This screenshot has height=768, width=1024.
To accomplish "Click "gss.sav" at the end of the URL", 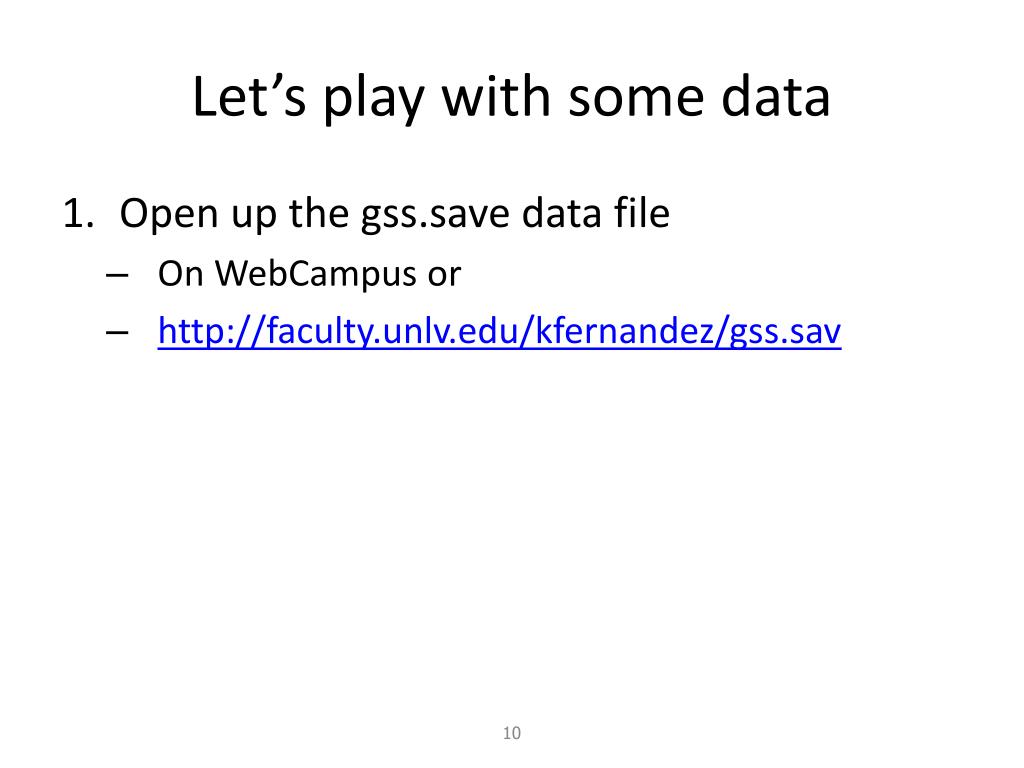I will [x=785, y=332].
